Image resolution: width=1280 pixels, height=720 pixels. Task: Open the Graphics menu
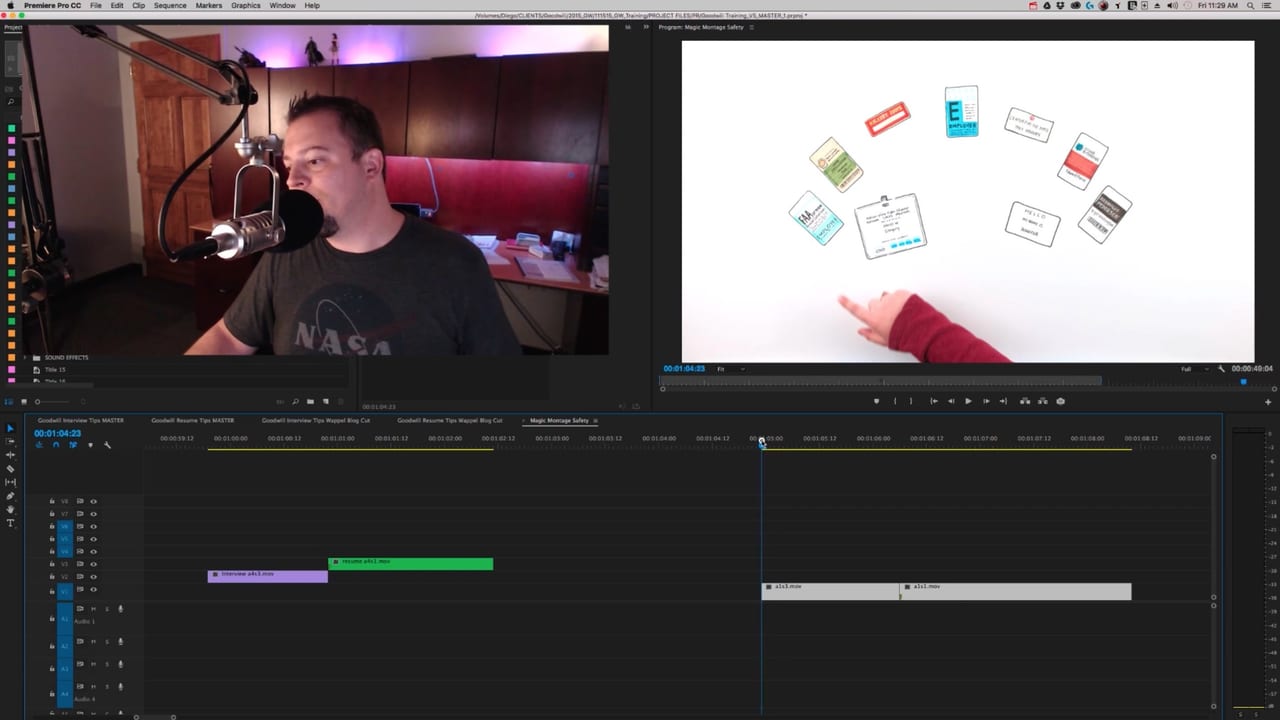click(x=246, y=6)
